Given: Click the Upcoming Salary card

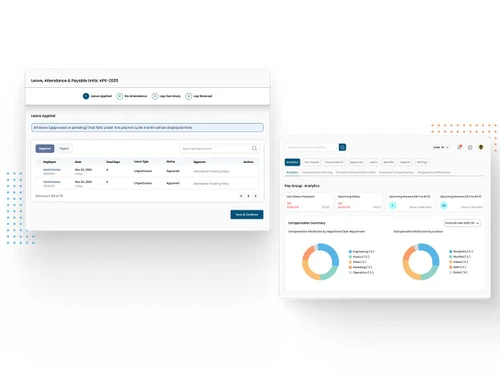Looking at the screenshot, I should pos(359,202).
